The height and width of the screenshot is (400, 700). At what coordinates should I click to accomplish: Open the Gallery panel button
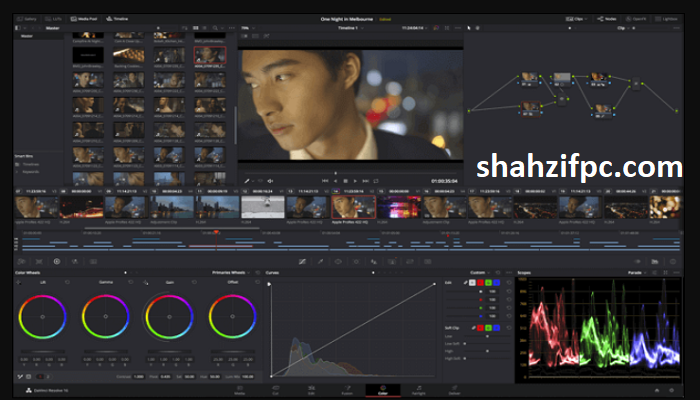[27, 19]
